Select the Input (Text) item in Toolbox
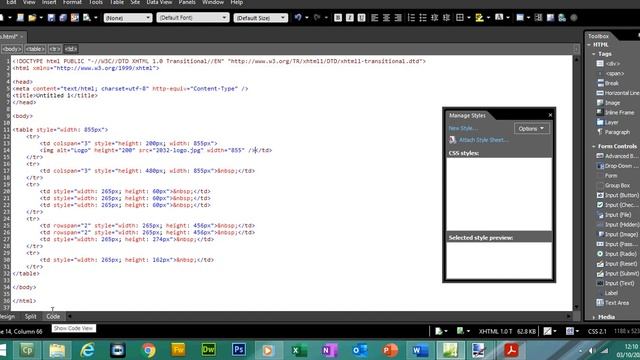The width and height of the screenshot is (640, 360). pos(616,283)
